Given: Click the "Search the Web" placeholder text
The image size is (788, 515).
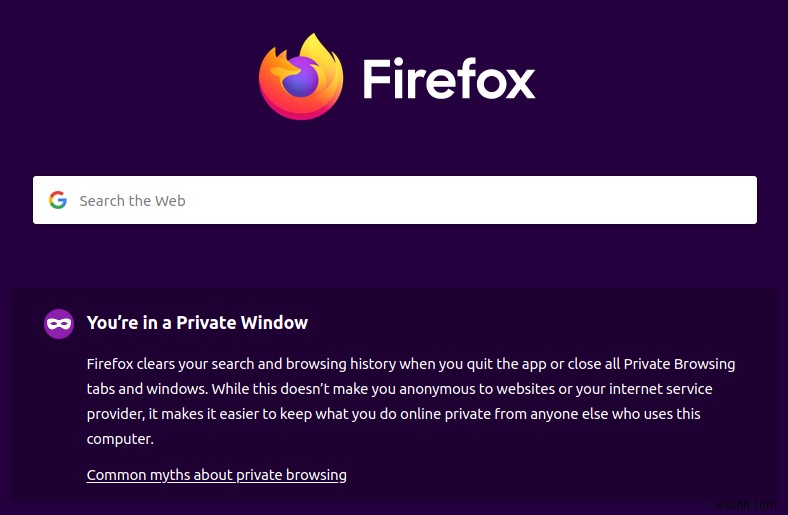Looking at the screenshot, I should [x=132, y=201].
